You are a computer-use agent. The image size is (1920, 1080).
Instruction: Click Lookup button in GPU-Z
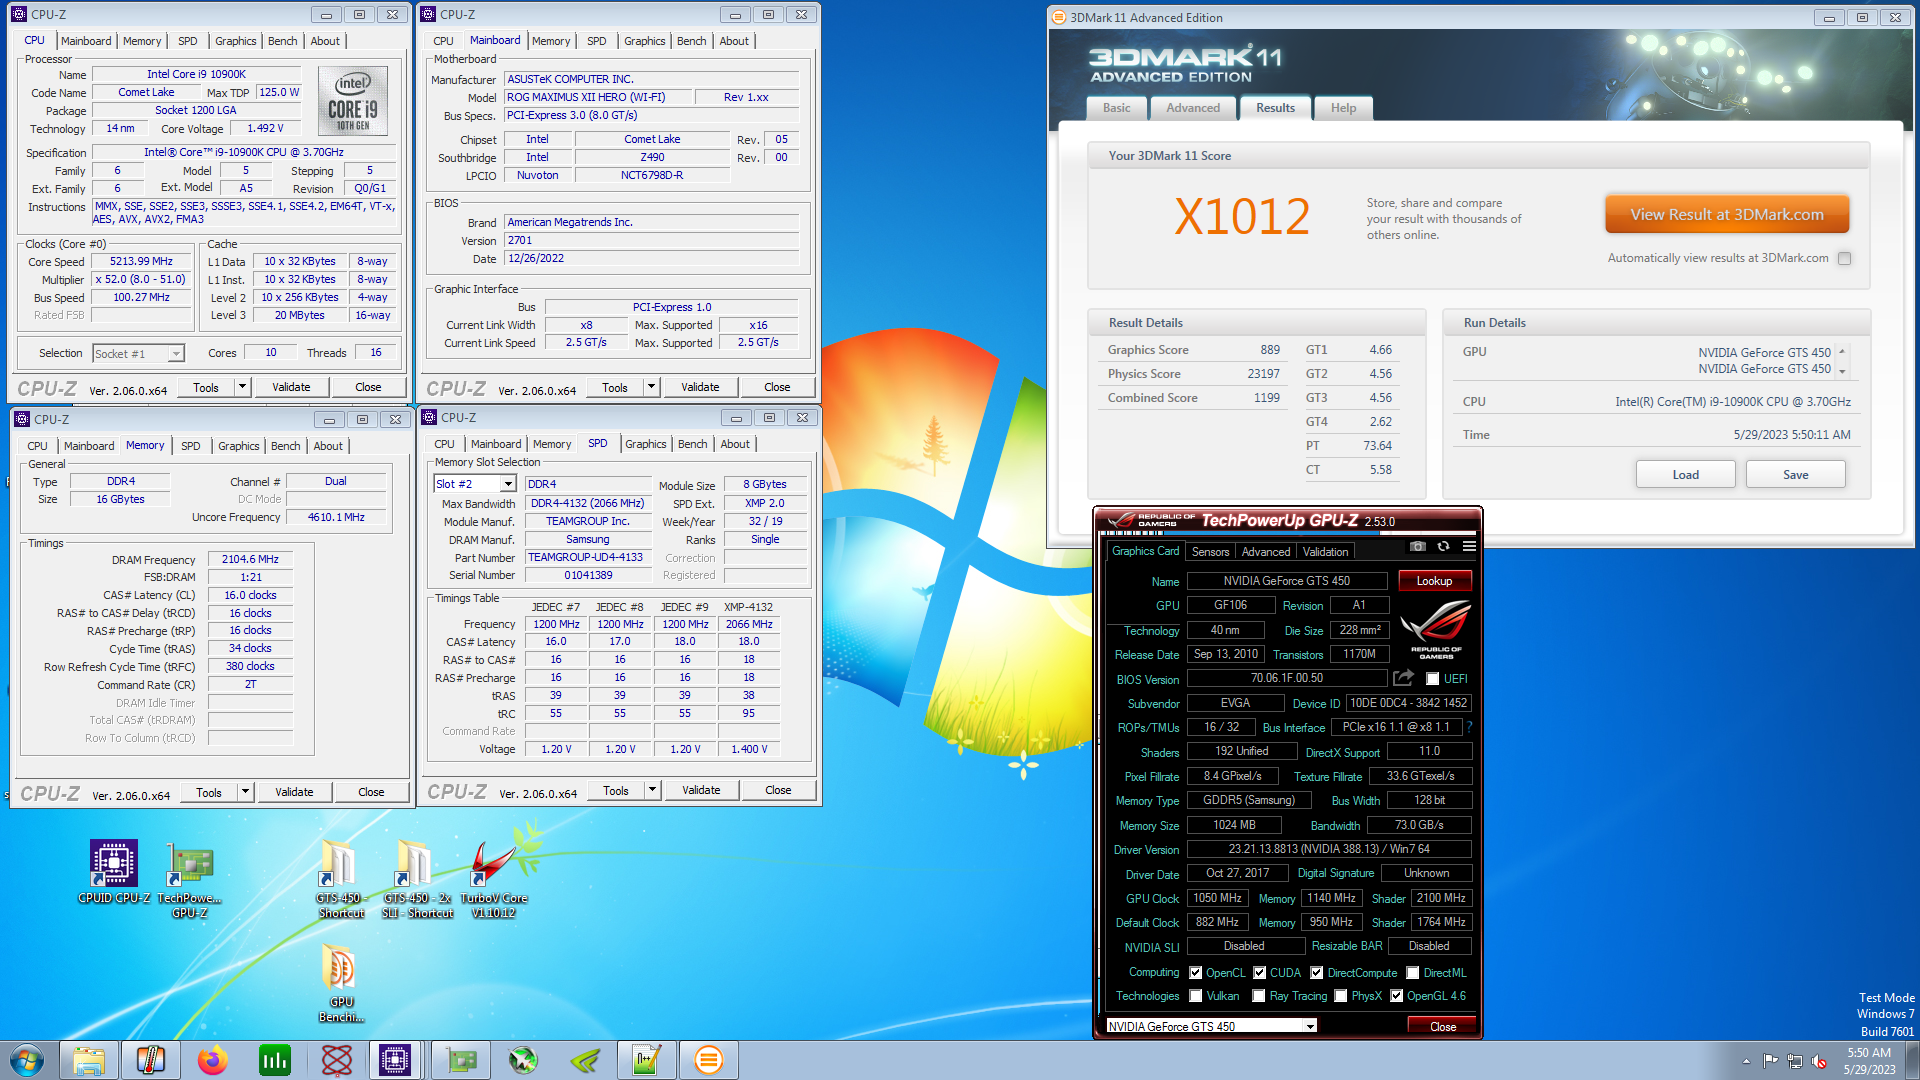point(1434,581)
